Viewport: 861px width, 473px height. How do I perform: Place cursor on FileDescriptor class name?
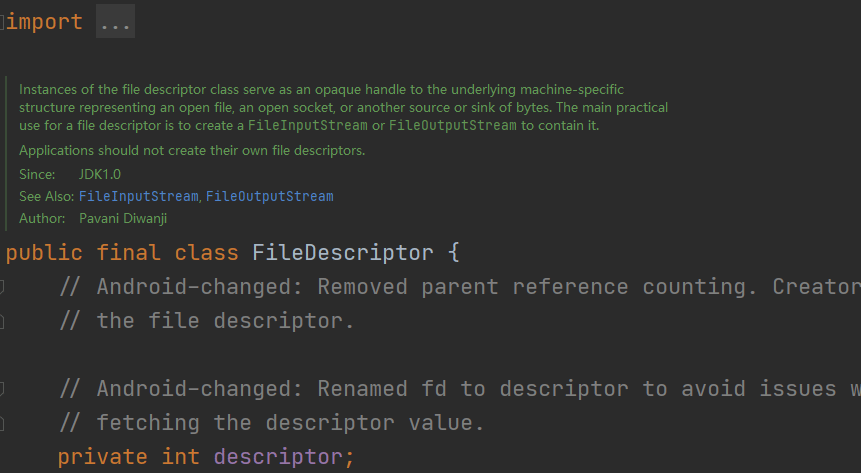click(x=342, y=252)
